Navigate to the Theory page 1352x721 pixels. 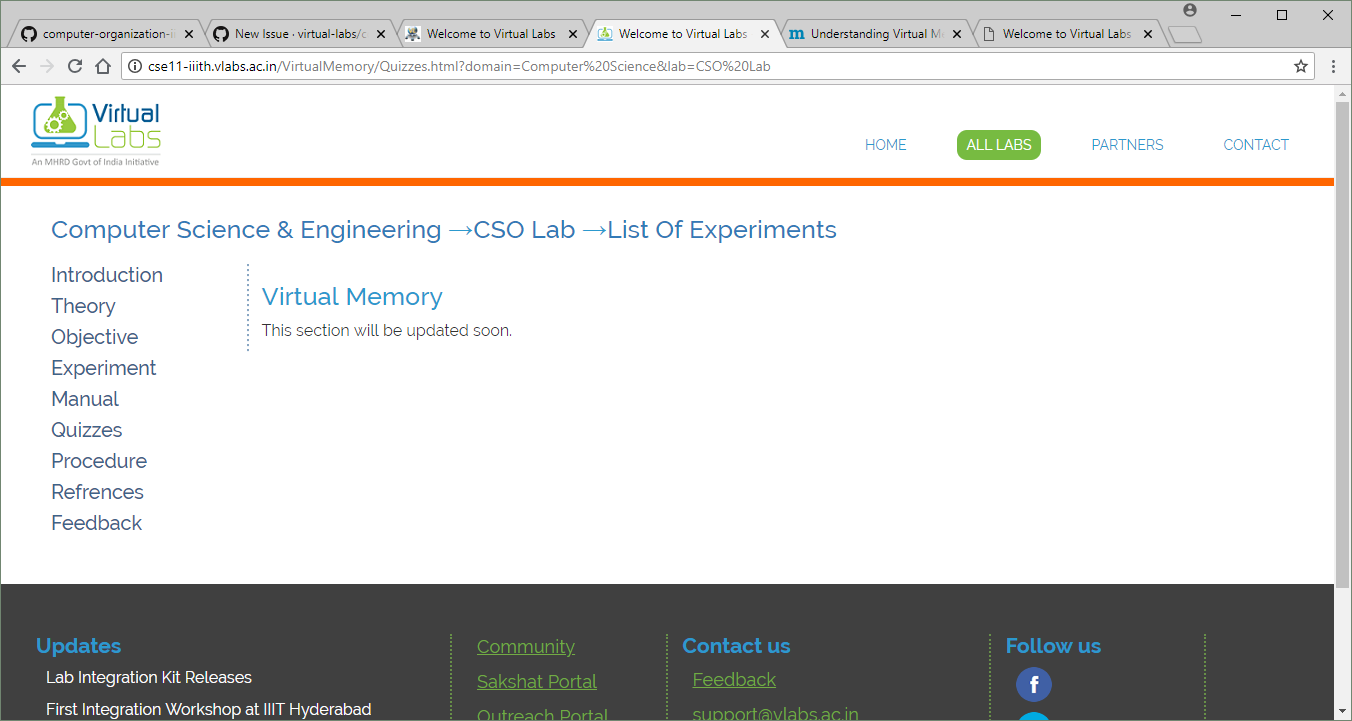[83, 306]
